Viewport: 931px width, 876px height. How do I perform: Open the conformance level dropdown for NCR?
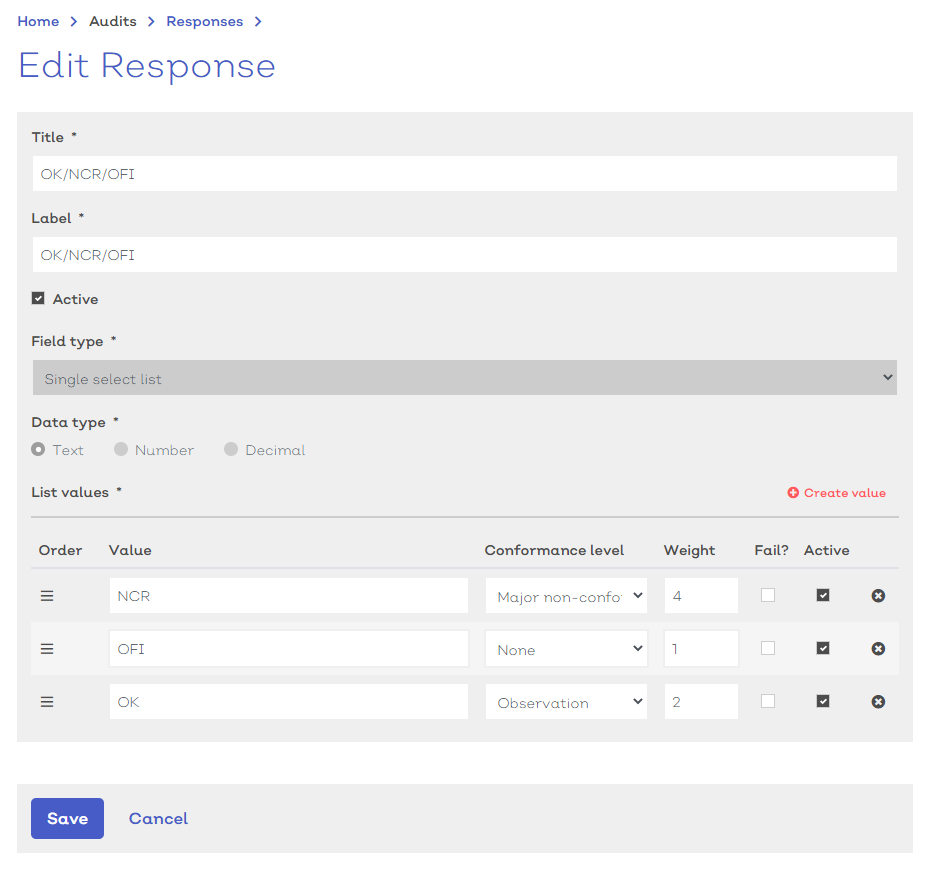click(566, 596)
